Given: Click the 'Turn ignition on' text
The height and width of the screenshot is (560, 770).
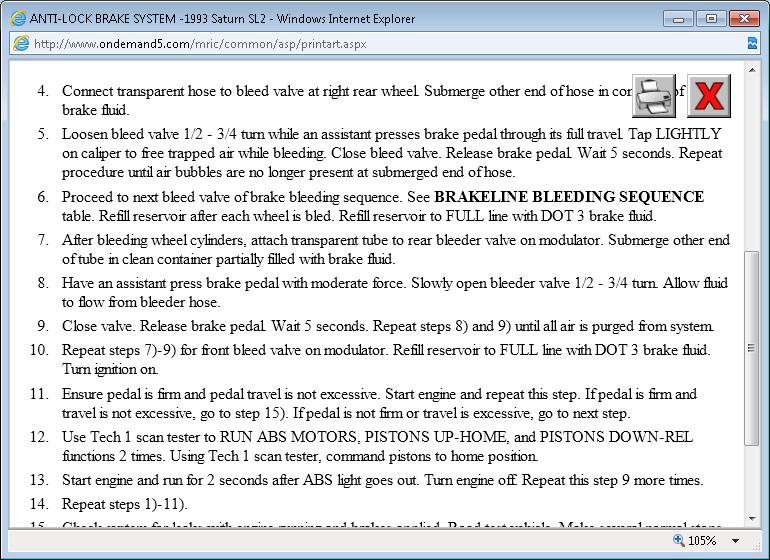Looking at the screenshot, I should [110, 369].
